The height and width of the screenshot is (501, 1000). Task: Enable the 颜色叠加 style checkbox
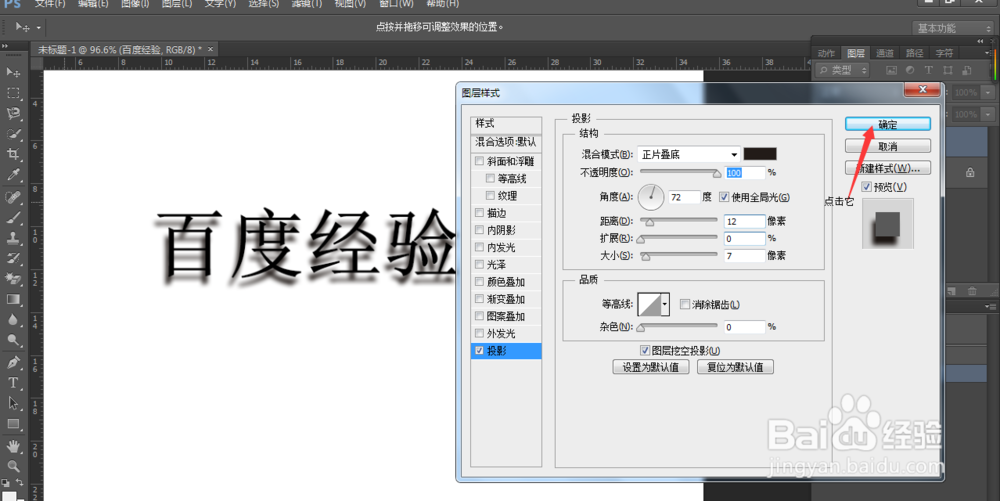point(480,281)
